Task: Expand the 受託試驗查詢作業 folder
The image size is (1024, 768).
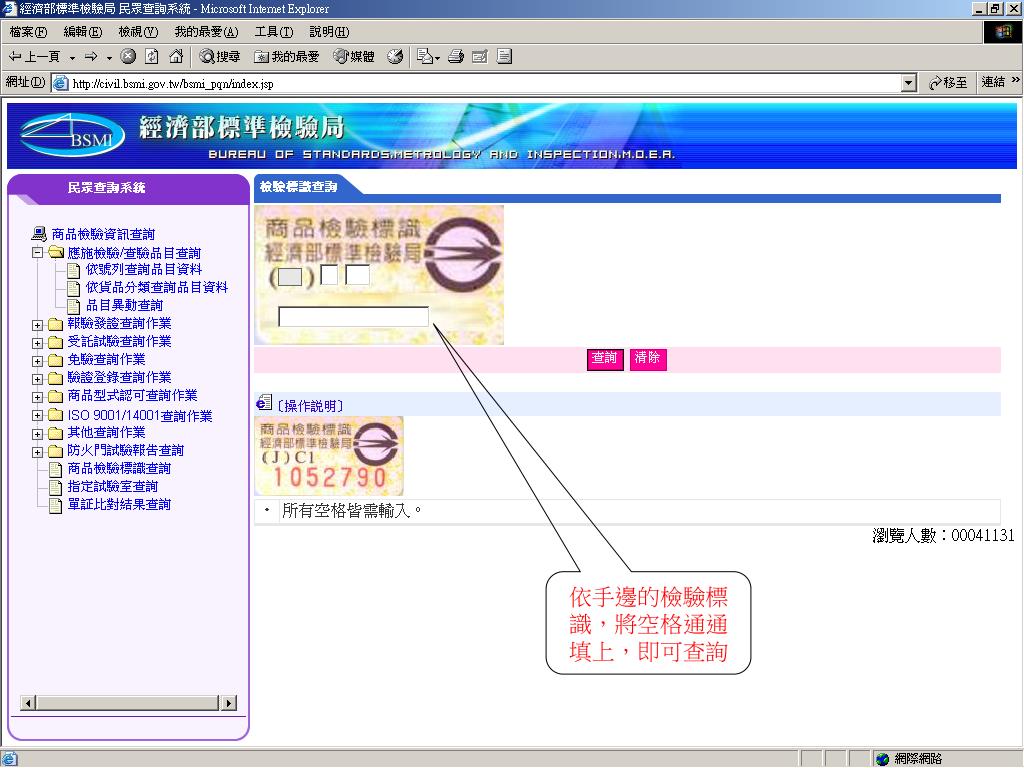Action: pyautogui.click(x=37, y=343)
